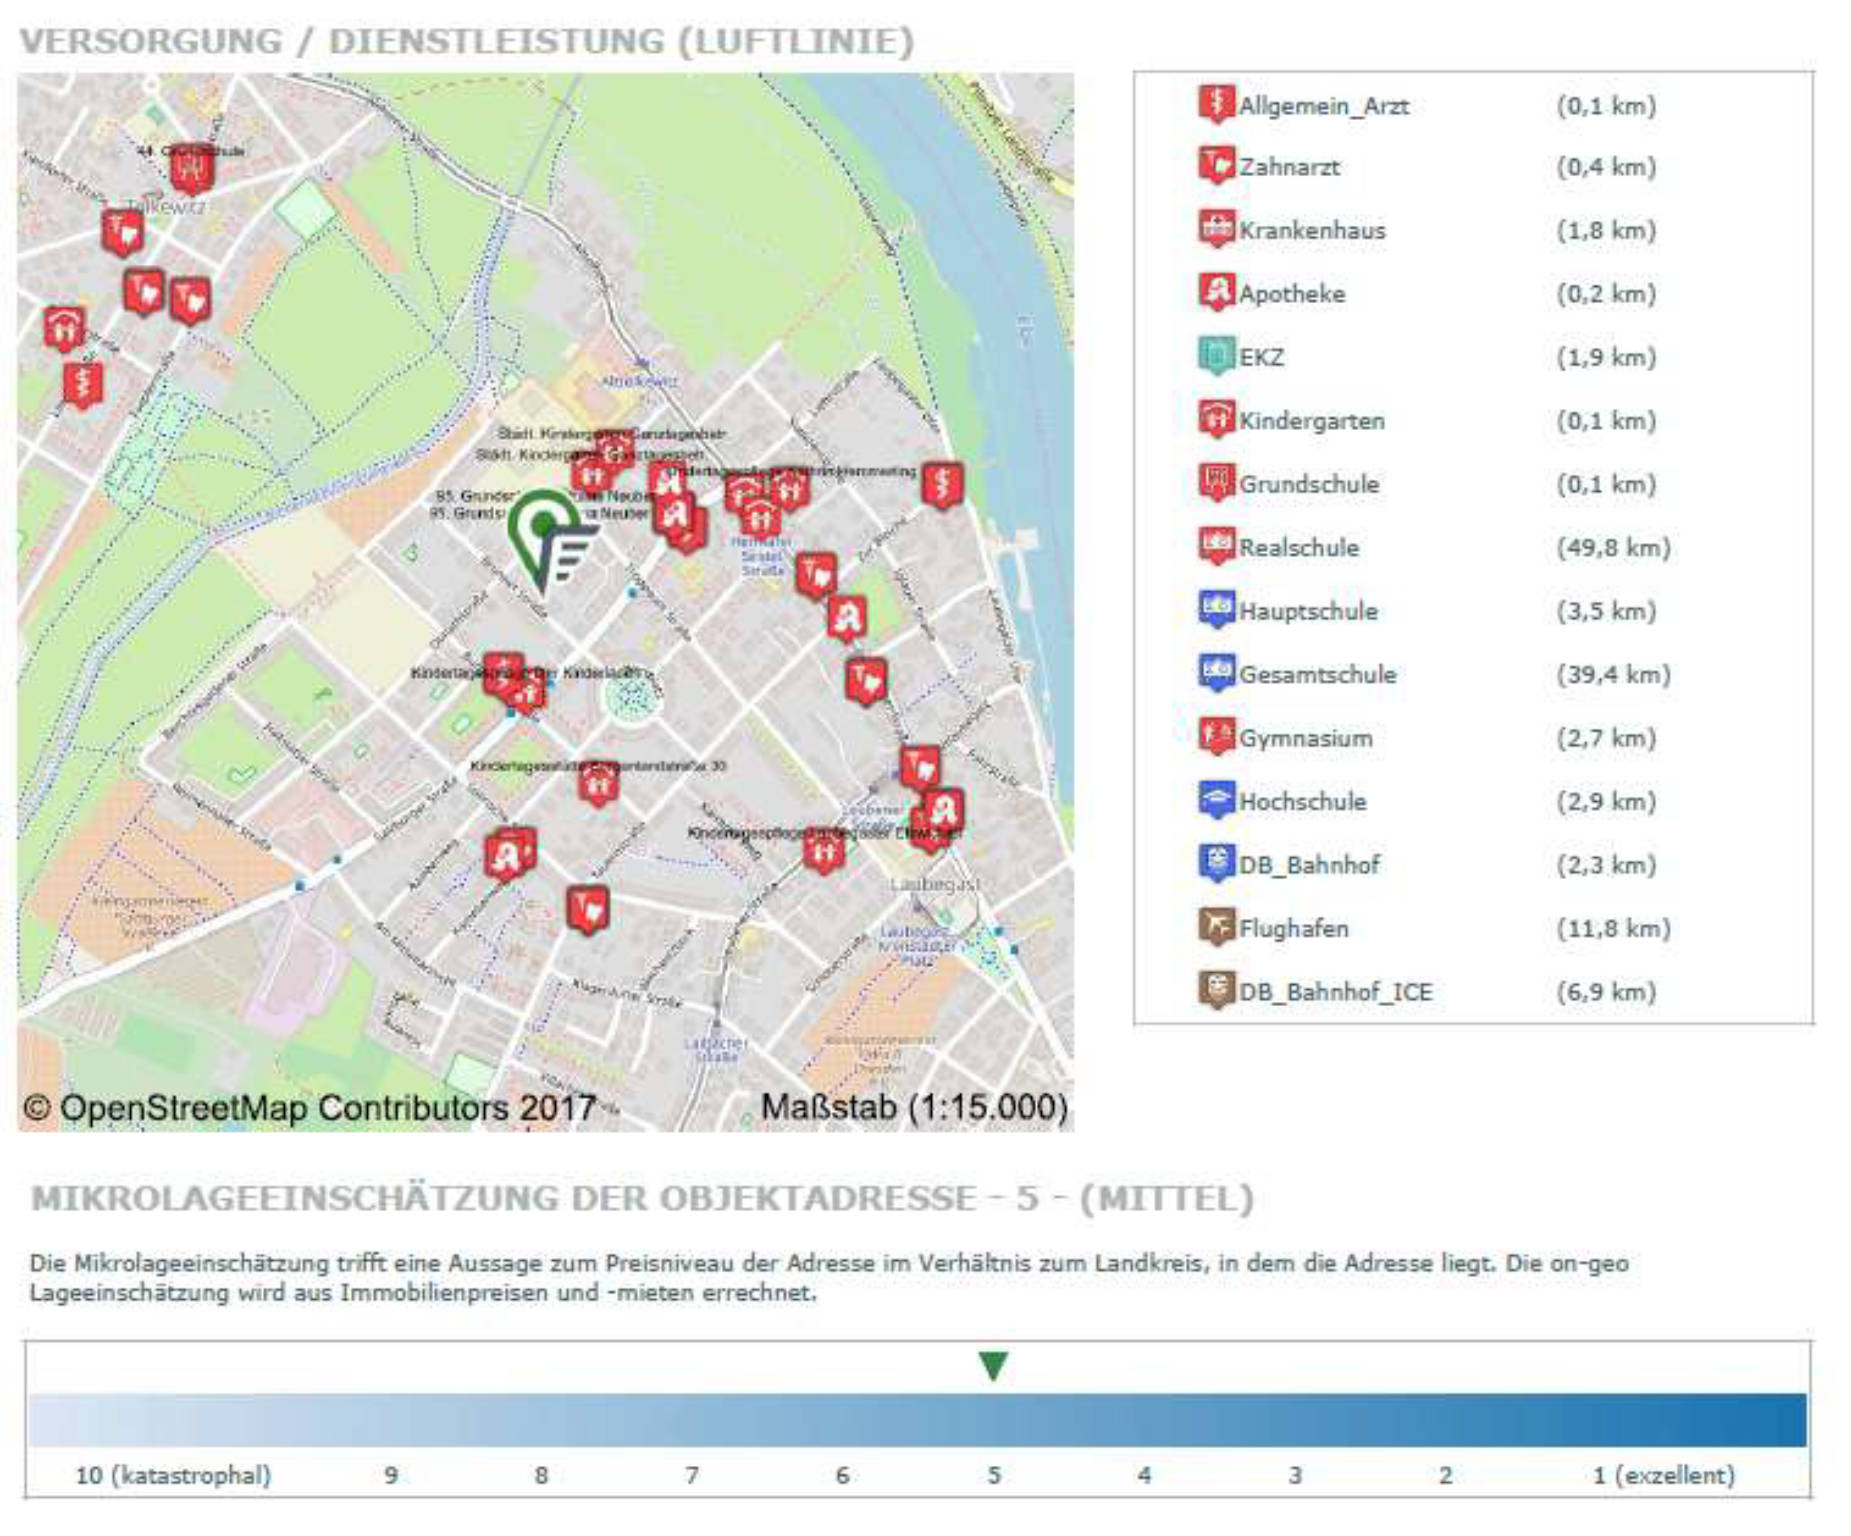The width and height of the screenshot is (1851, 1536).
Task: Click the Hauptschule distance value 3,5 km
Action: point(1605,611)
